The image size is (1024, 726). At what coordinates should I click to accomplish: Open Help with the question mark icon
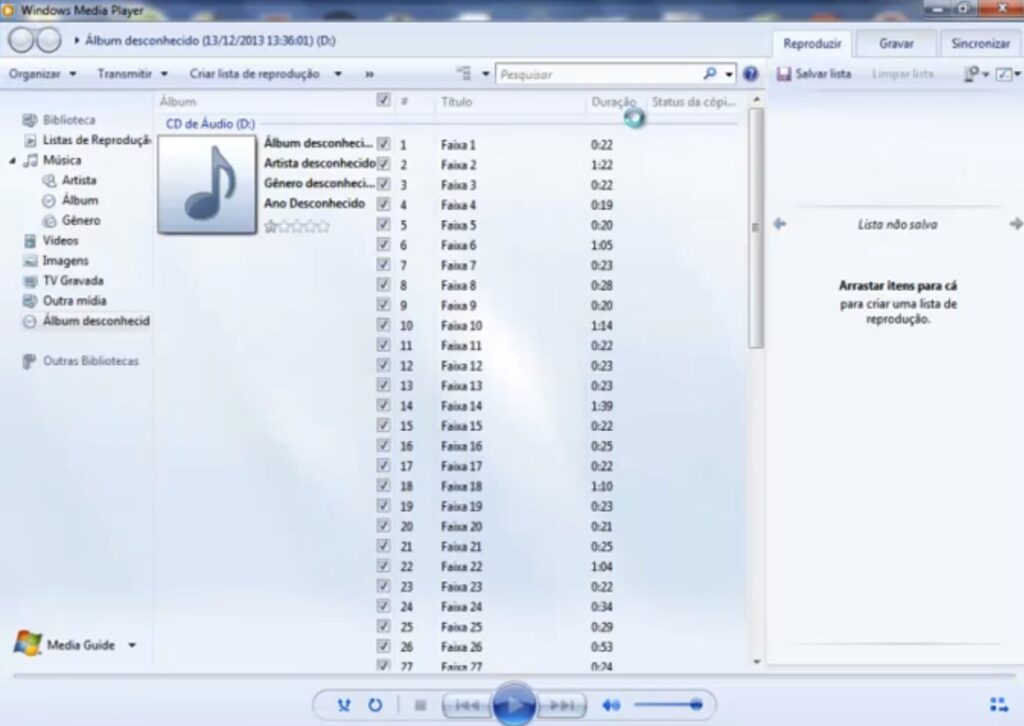point(750,74)
